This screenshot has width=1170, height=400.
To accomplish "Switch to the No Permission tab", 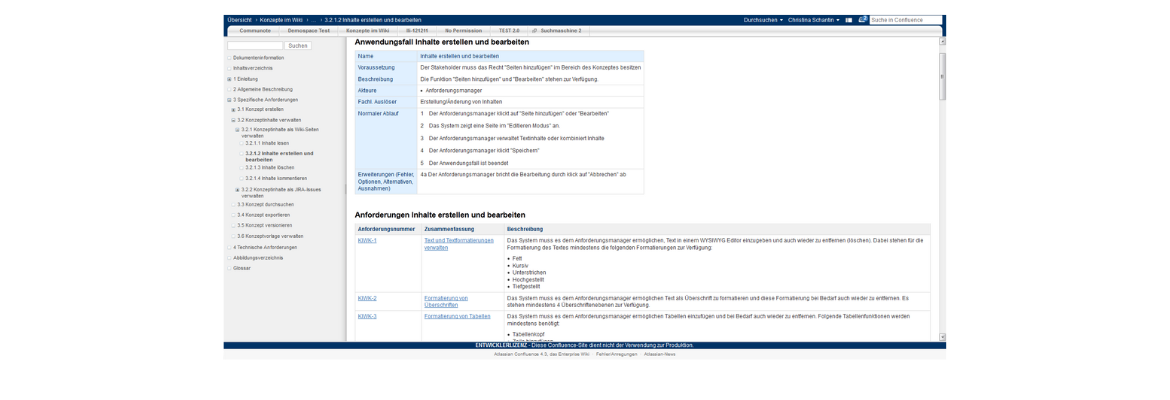I will (x=463, y=31).
